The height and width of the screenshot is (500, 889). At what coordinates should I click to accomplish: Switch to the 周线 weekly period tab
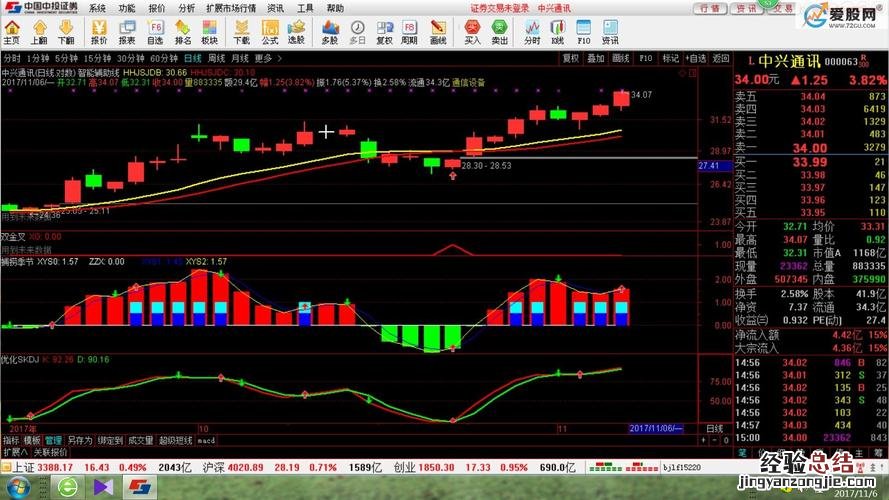coord(215,58)
